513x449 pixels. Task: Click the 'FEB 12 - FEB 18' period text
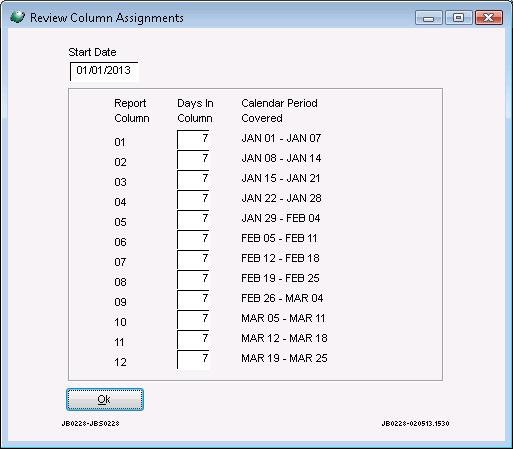[x=280, y=258]
